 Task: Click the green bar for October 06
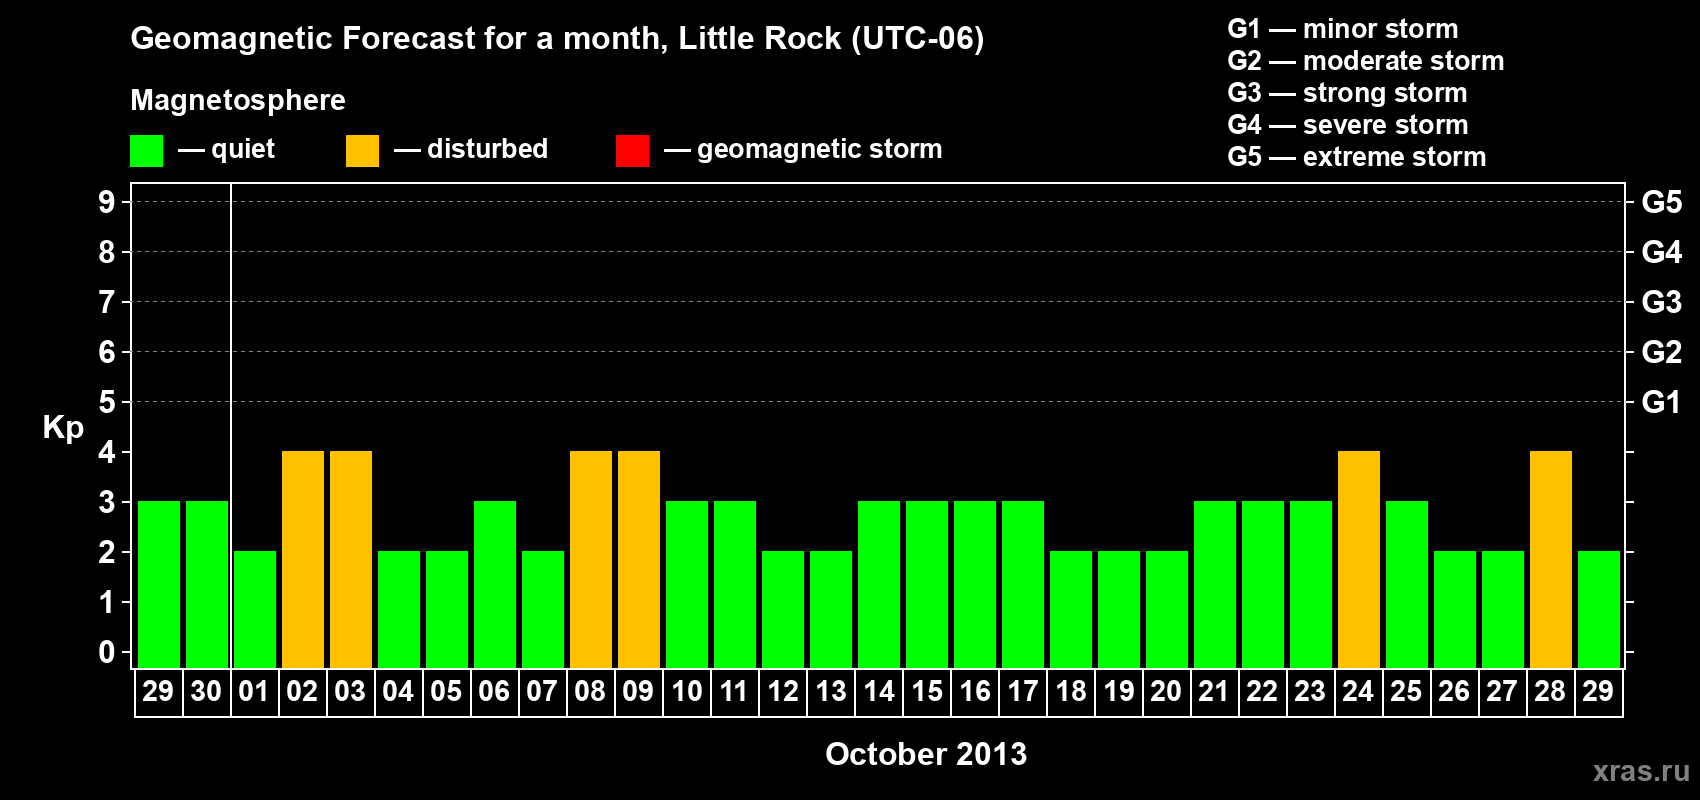495,585
